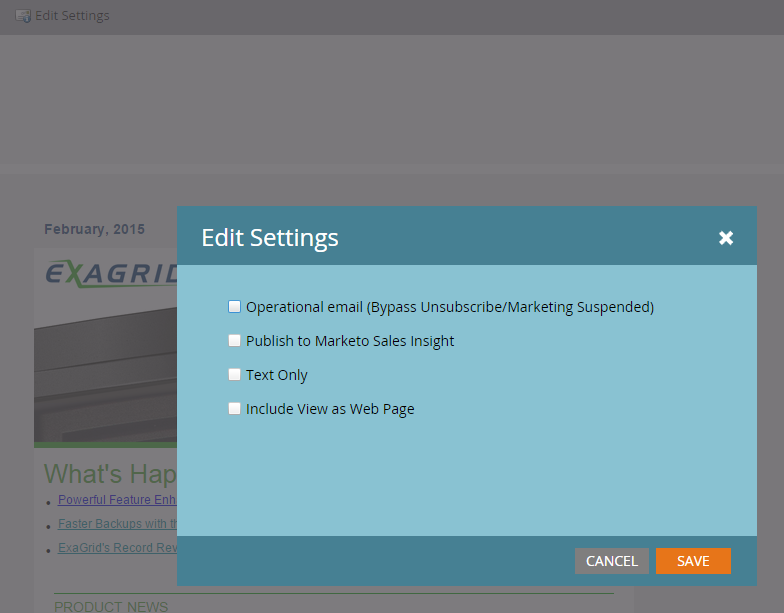The image size is (784, 613).
Task: Click the ExaGrid appliance banner image
Action: point(106,375)
